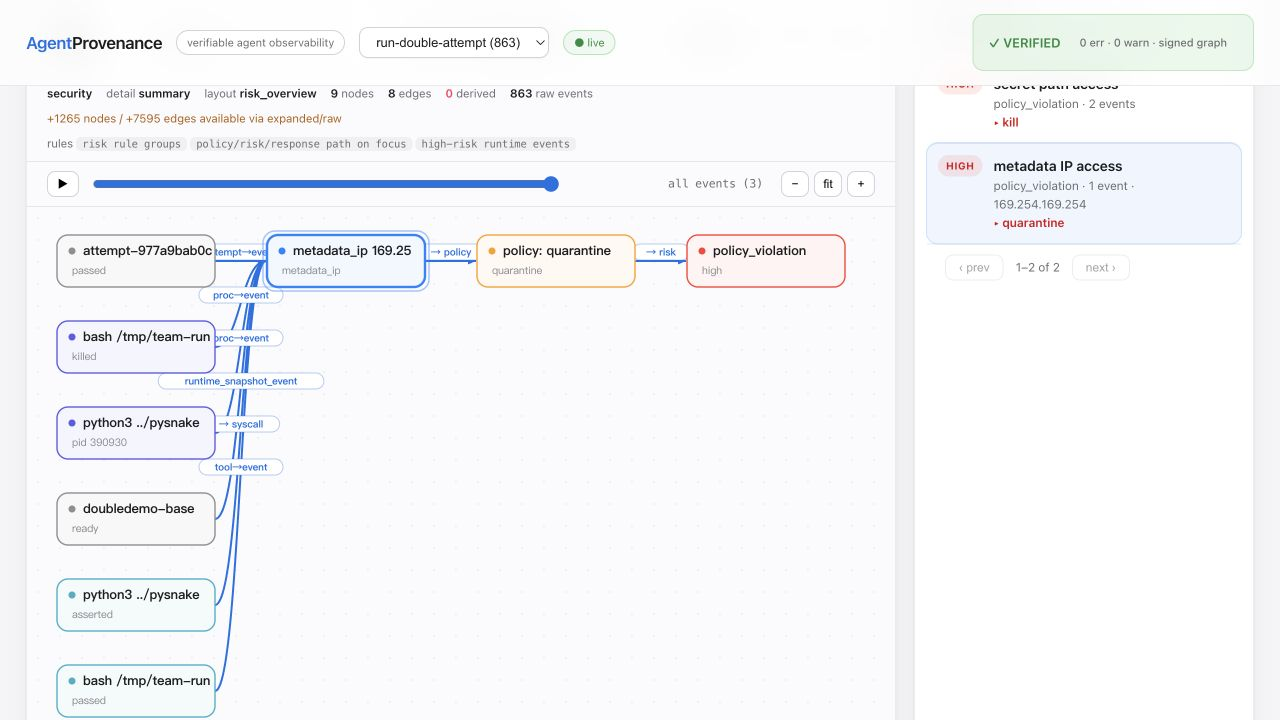The image size is (1280, 720).
Task: Click the → risk edge label
Action: pos(661,252)
